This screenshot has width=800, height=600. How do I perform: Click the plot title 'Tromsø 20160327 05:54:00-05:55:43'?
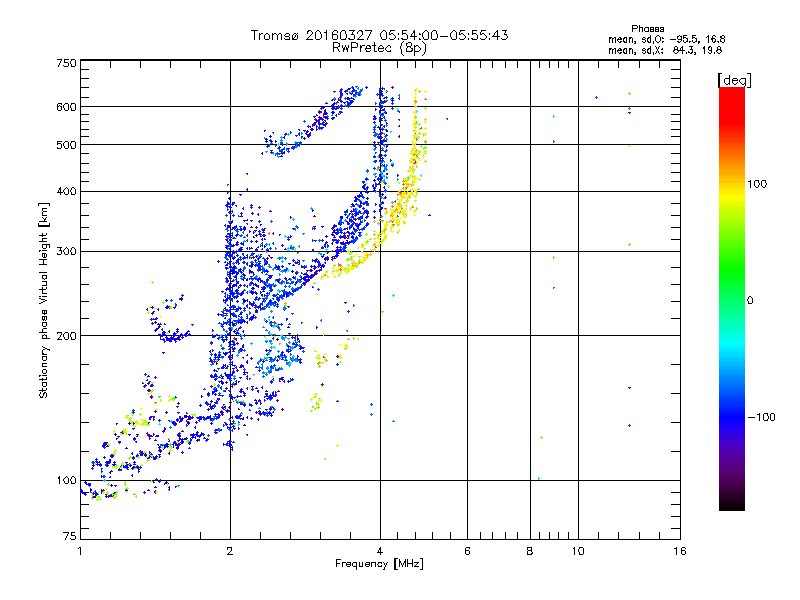(x=379, y=35)
